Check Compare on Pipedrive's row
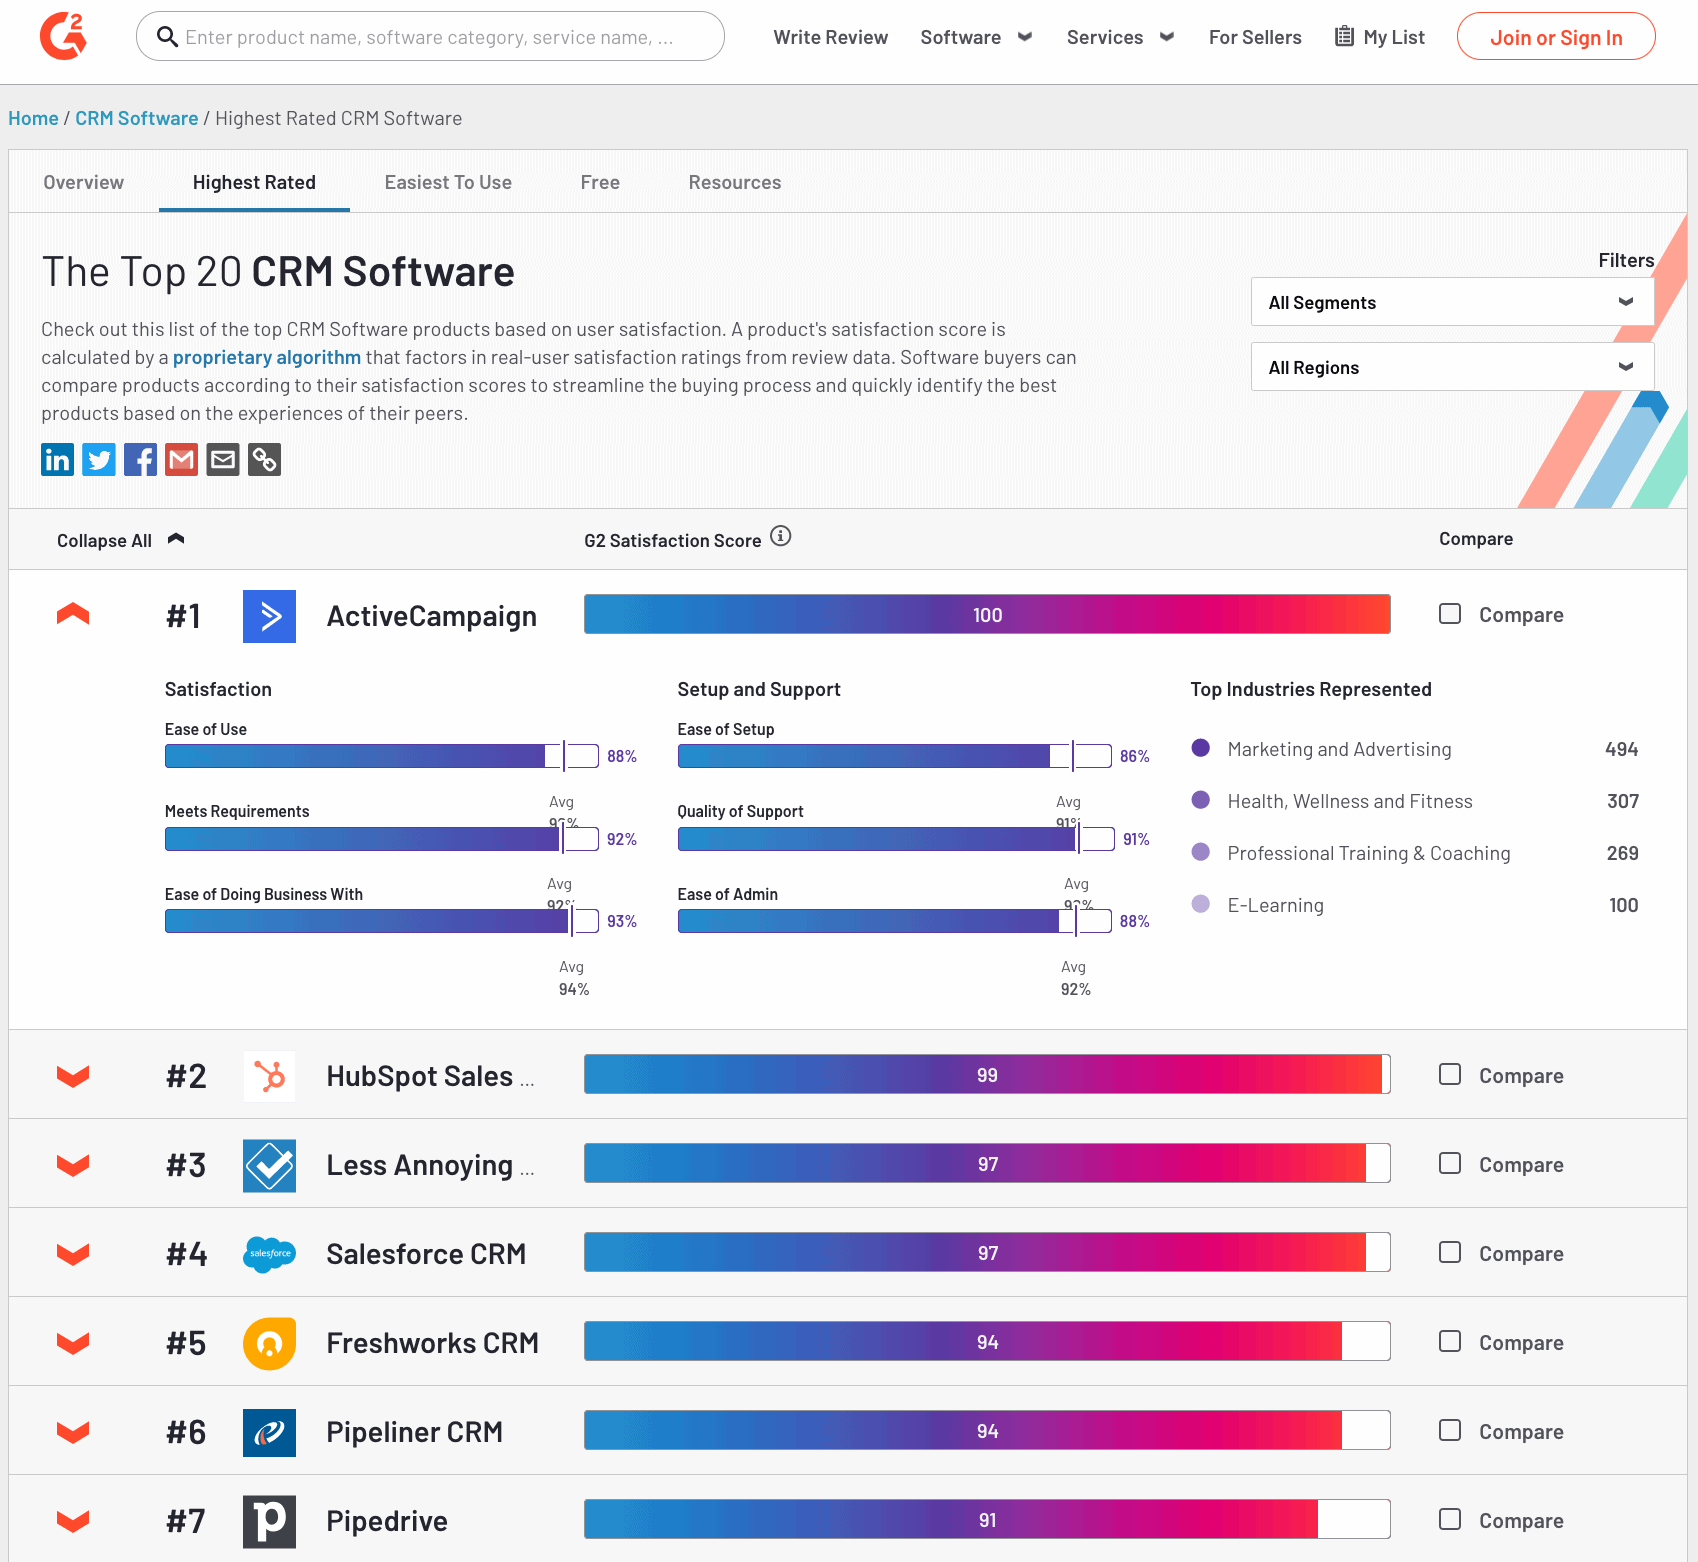 (x=1450, y=1519)
